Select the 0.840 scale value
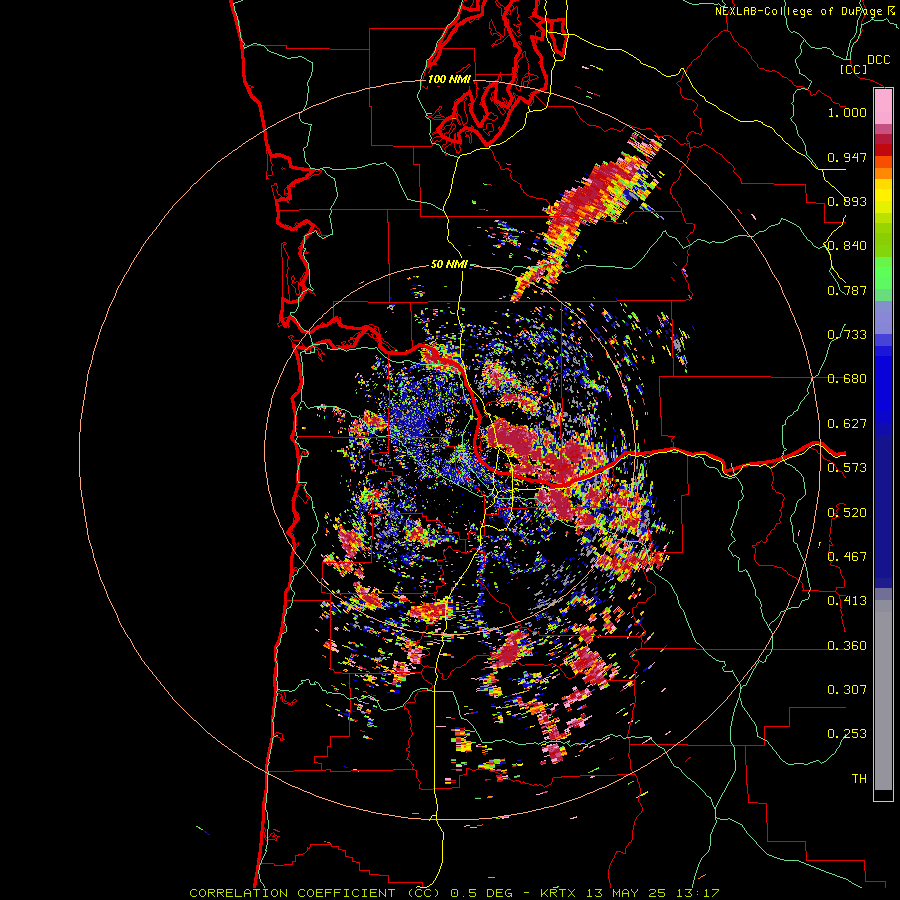 point(847,246)
